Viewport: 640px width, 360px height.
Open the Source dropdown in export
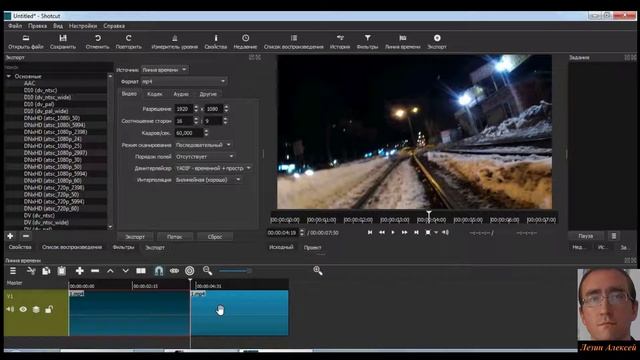coord(164,70)
